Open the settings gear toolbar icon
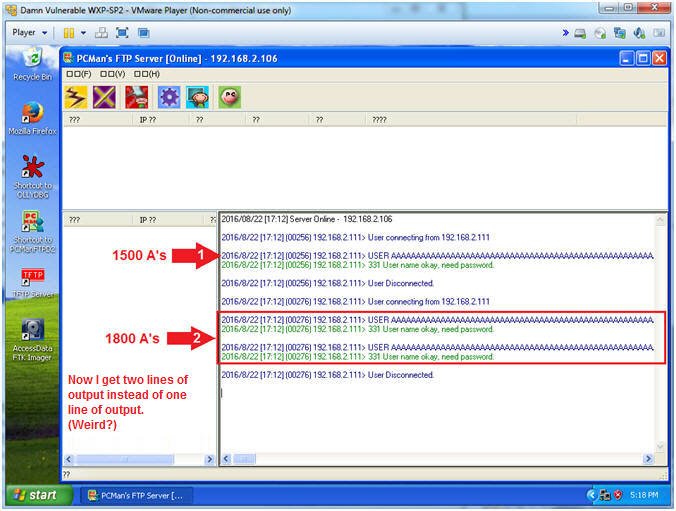The width and height of the screenshot is (676, 511). click(169, 97)
